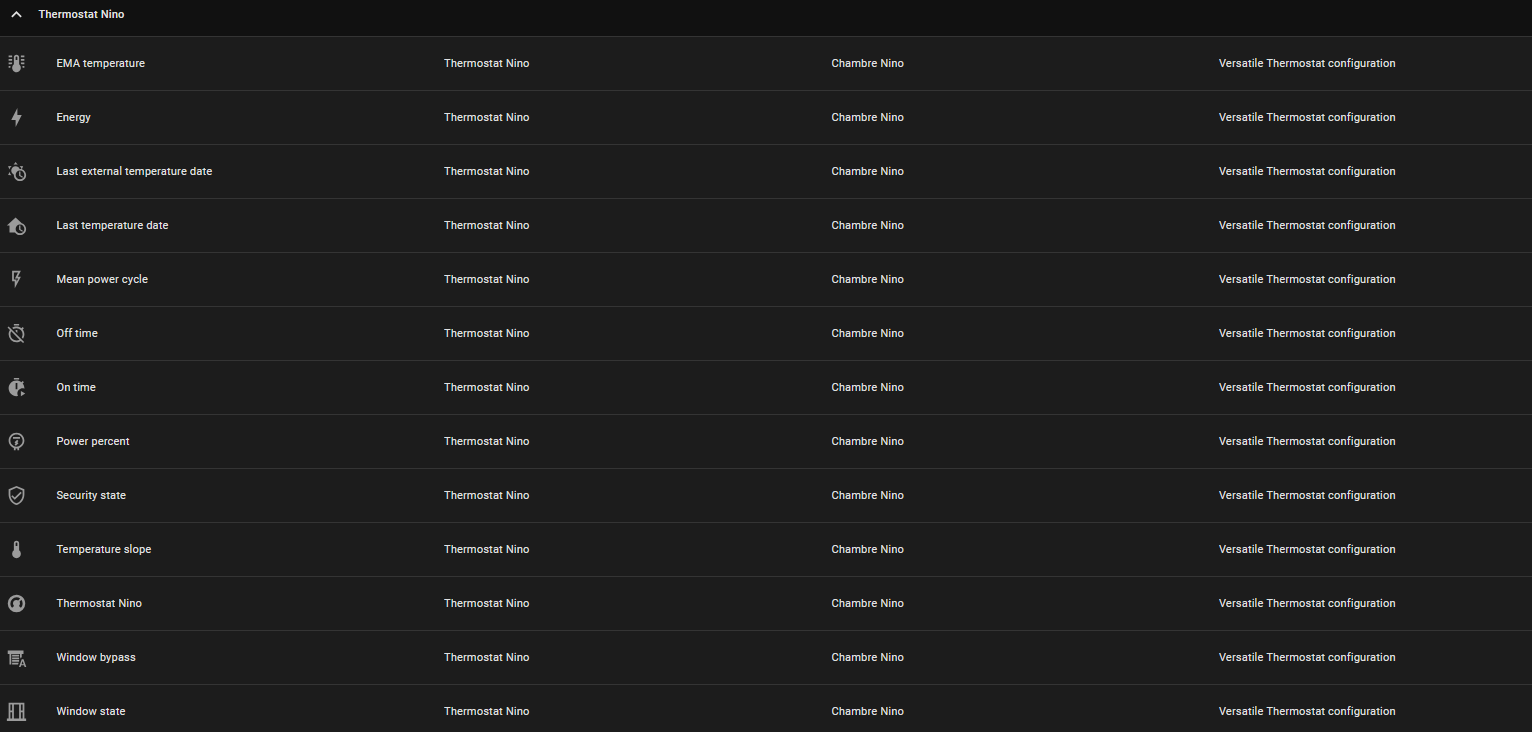Image resolution: width=1532 pixels, height=732 pixels.
Task: Click Thermostat Nino device in the Energy row
Action: (487, 117)
